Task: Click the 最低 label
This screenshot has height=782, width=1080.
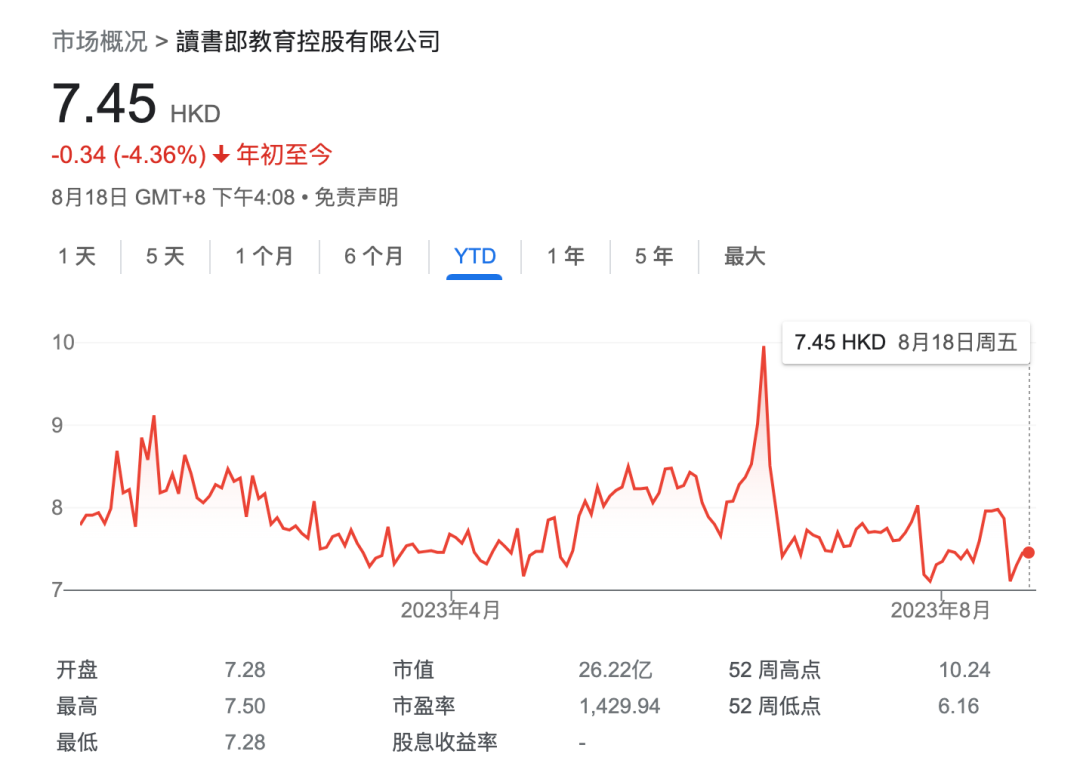Action: click(77, 743)
